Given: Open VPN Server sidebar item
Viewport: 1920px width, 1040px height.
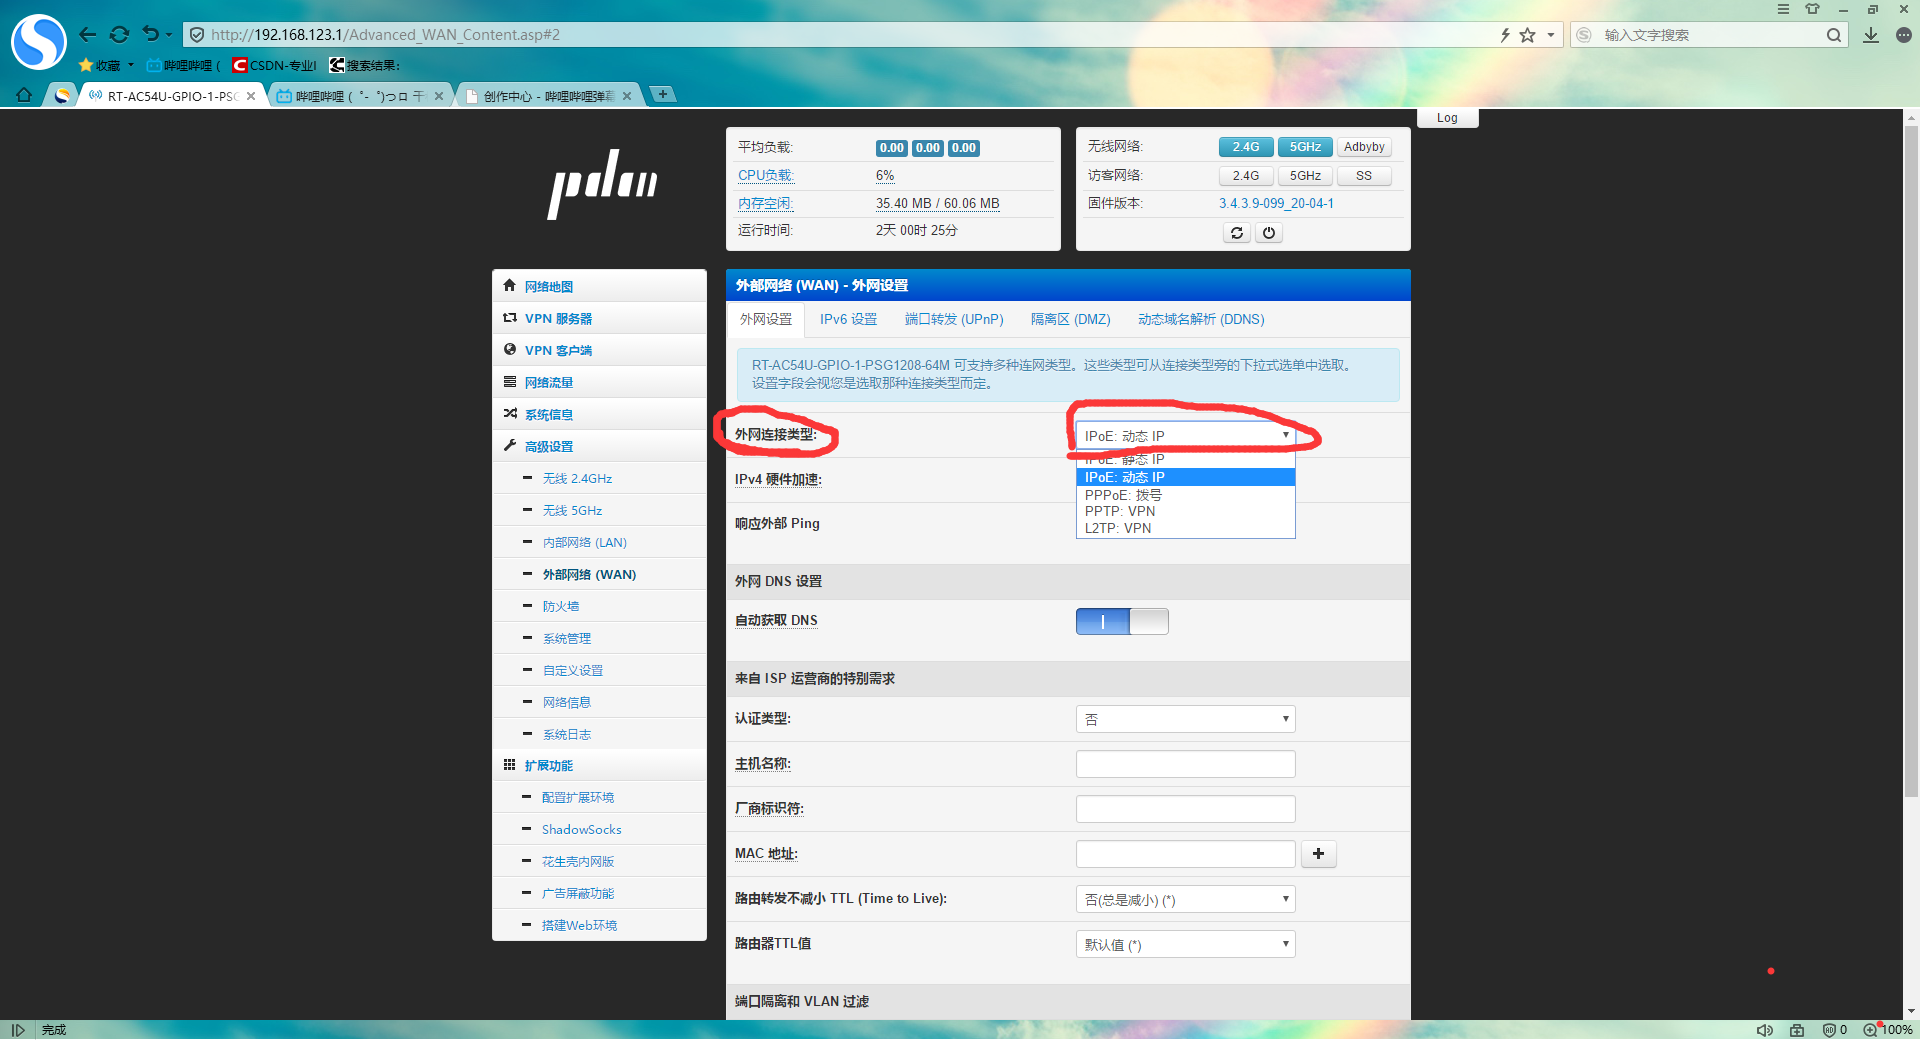Looking at the screenshot, I should click(599, 318).
